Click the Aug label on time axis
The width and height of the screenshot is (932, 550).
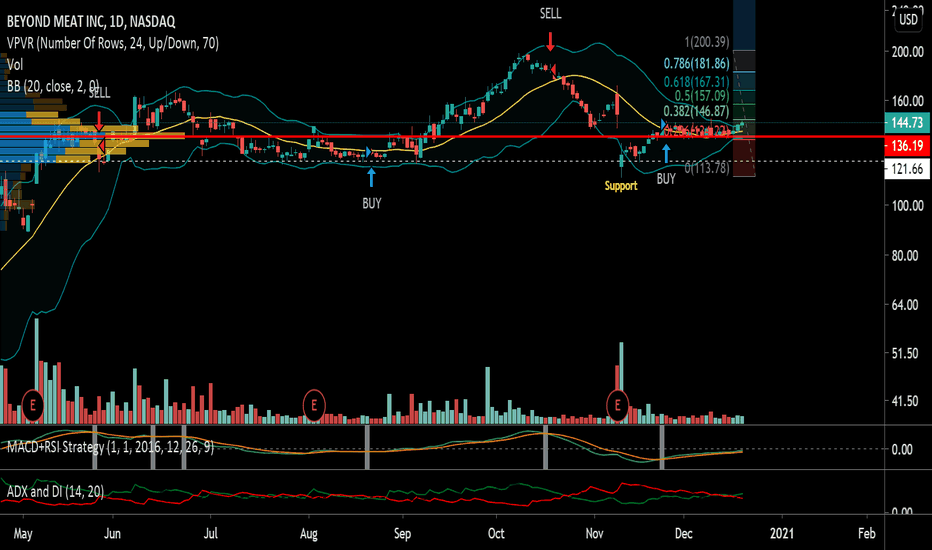pyautogui.click(x=308, y=533)
